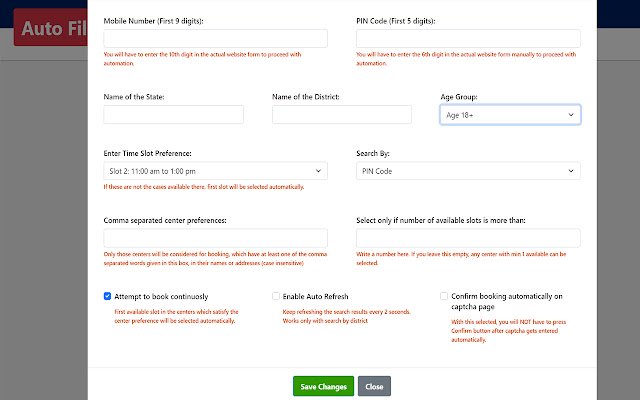640x400 pixels.
Task: Check Confirm booking automatically on captcha page
Action: [444, 296]
